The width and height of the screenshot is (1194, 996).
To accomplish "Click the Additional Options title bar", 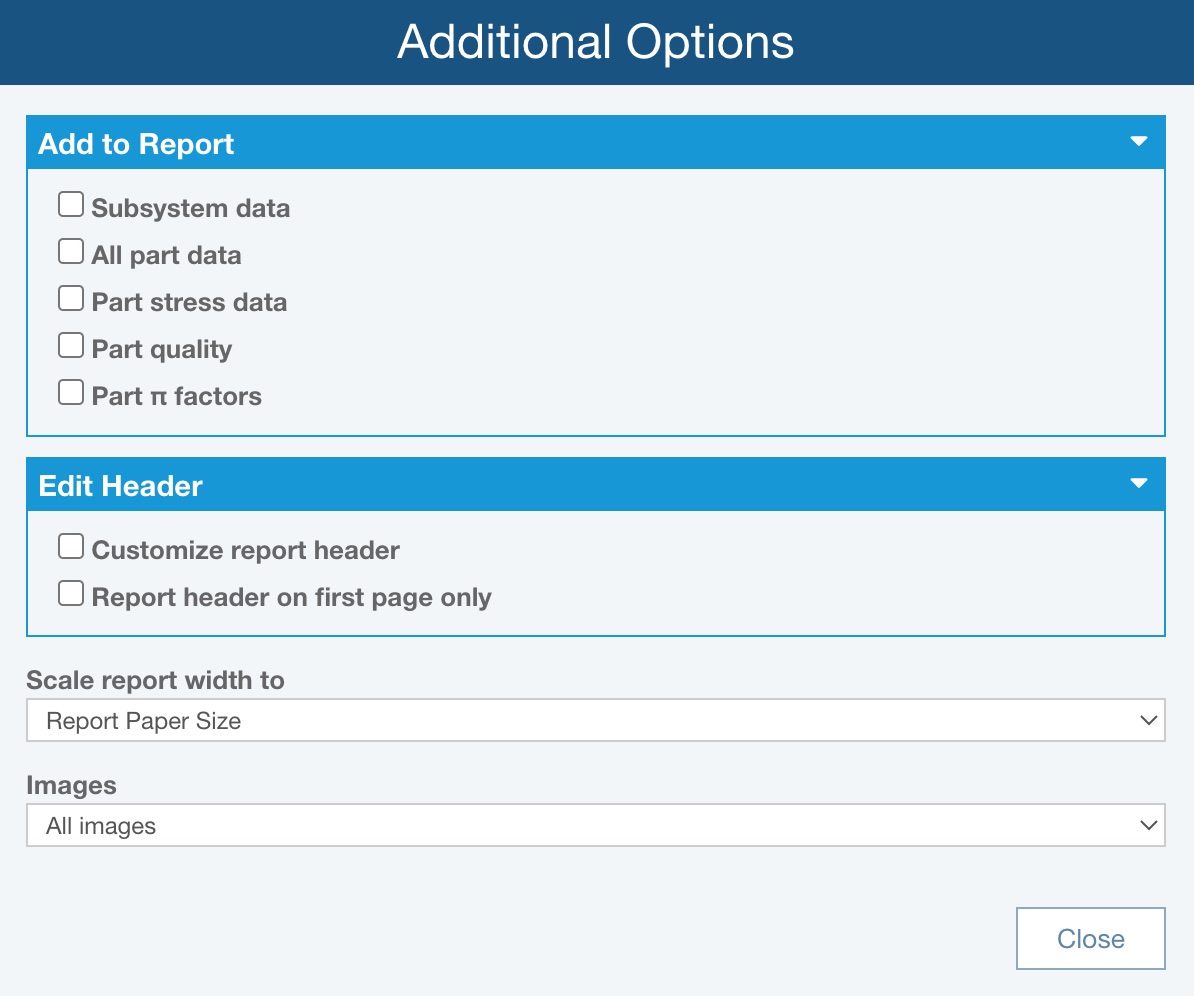I will (x=596, y=42).
